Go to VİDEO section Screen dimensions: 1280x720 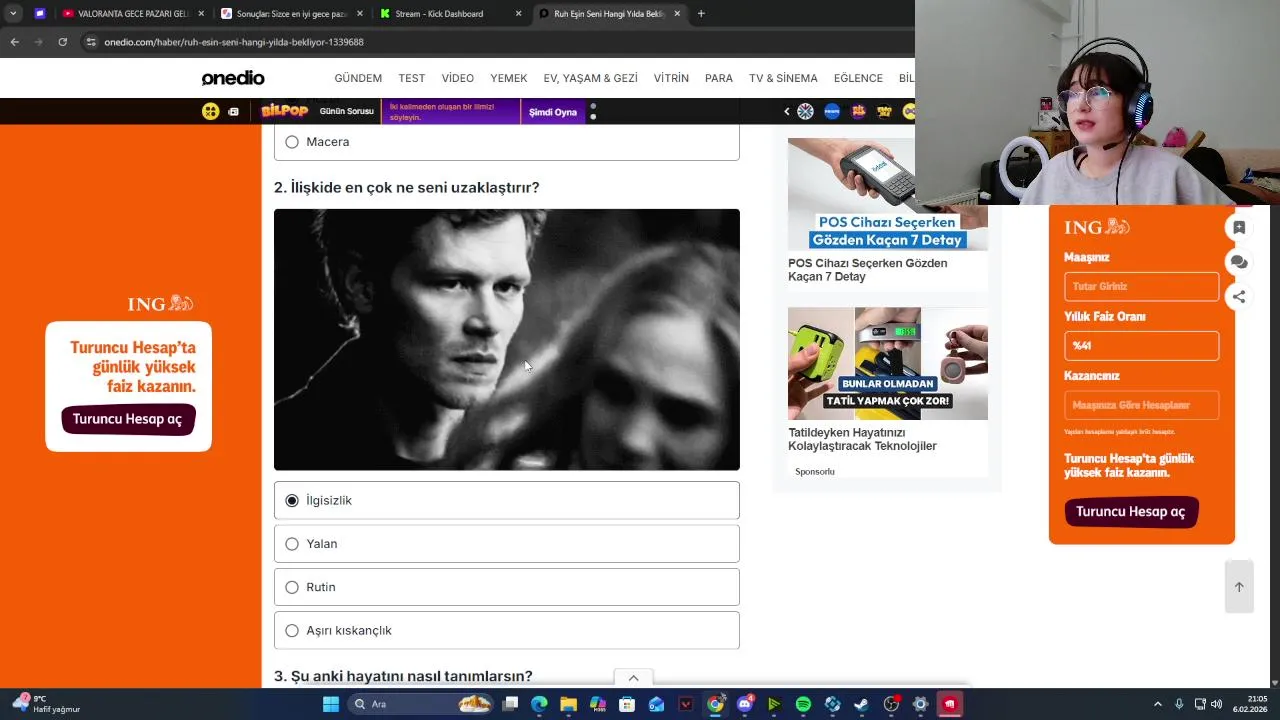[x=458, y=78]
